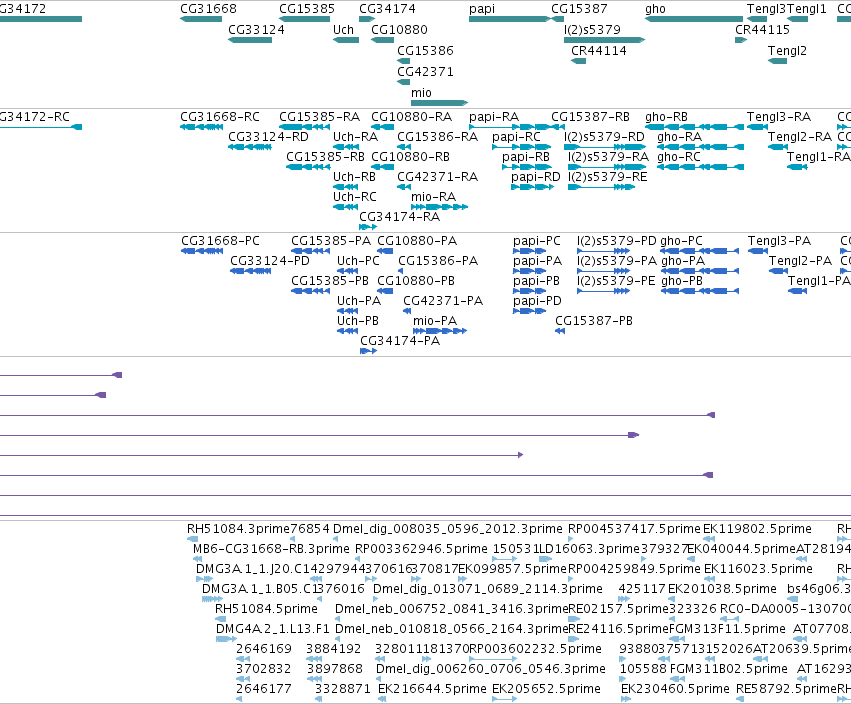Click the CR44114 gene label

click(599, 51)
